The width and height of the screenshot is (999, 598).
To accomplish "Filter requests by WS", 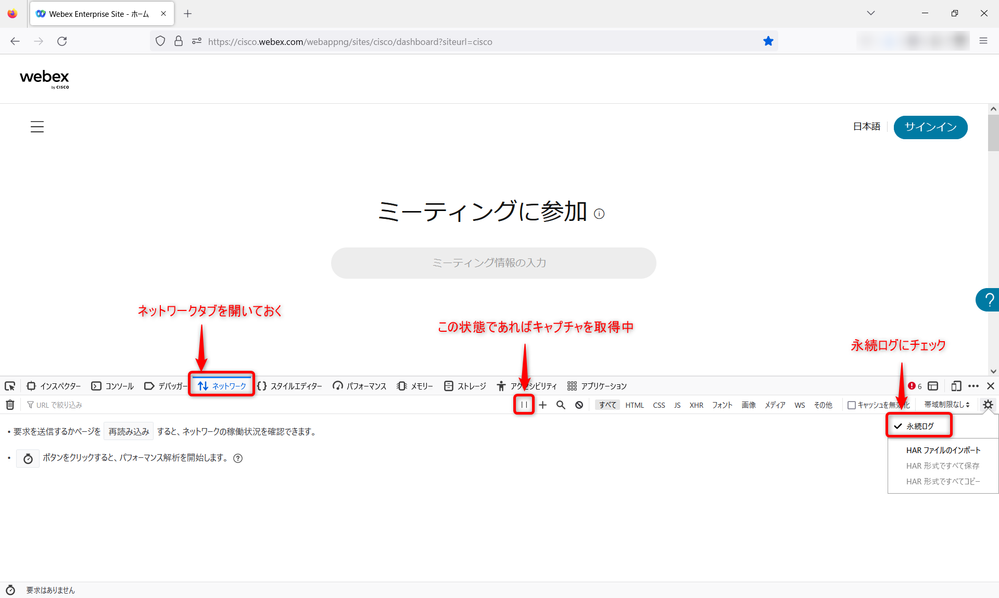I will point(800,405).
